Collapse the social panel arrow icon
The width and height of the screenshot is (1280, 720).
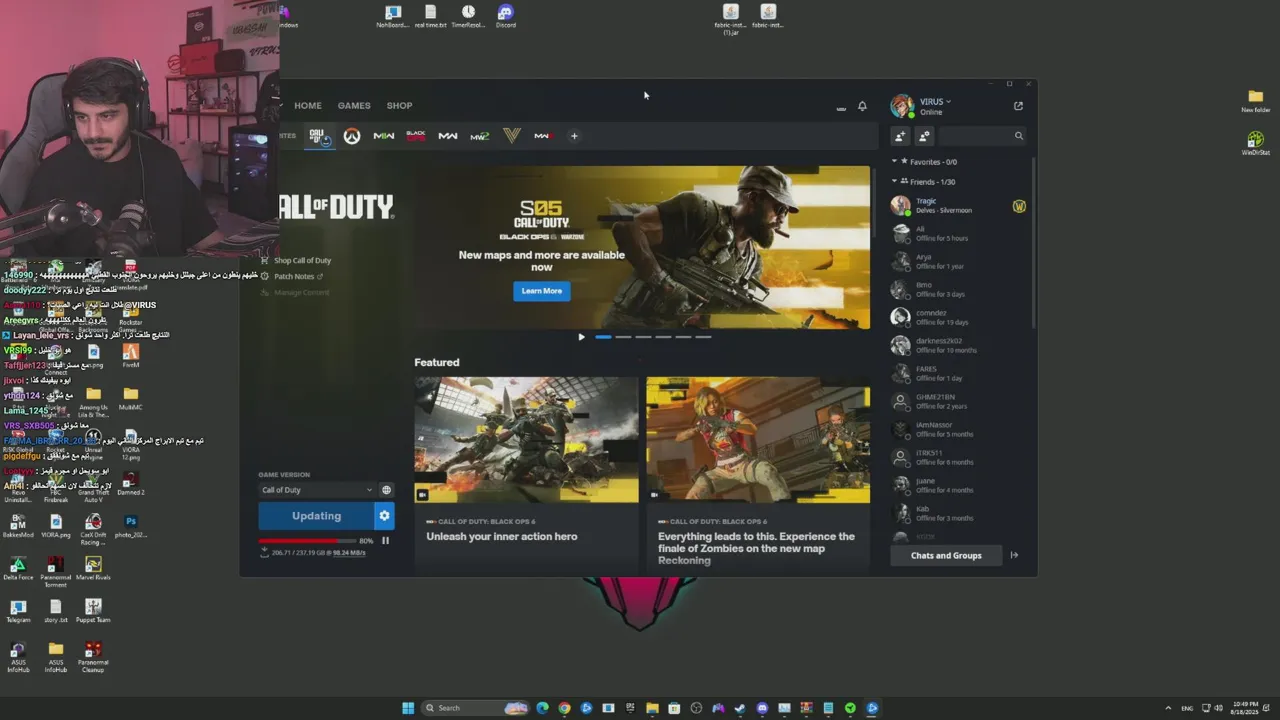pos(1014,555)
